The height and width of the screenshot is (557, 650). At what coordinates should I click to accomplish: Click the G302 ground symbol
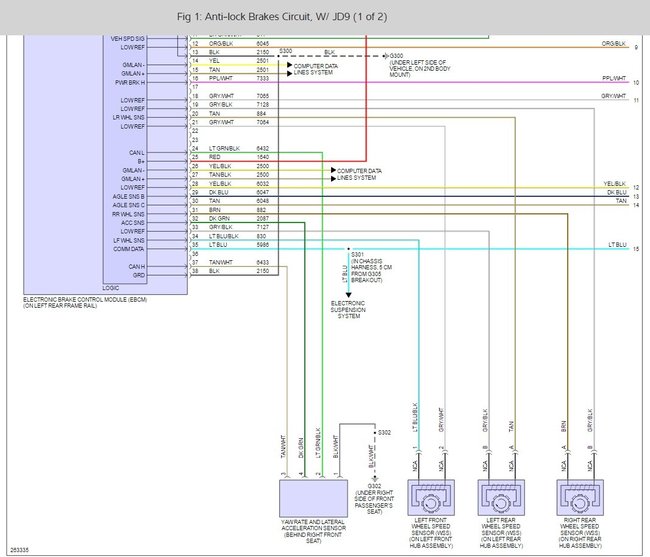coord(375,479)
